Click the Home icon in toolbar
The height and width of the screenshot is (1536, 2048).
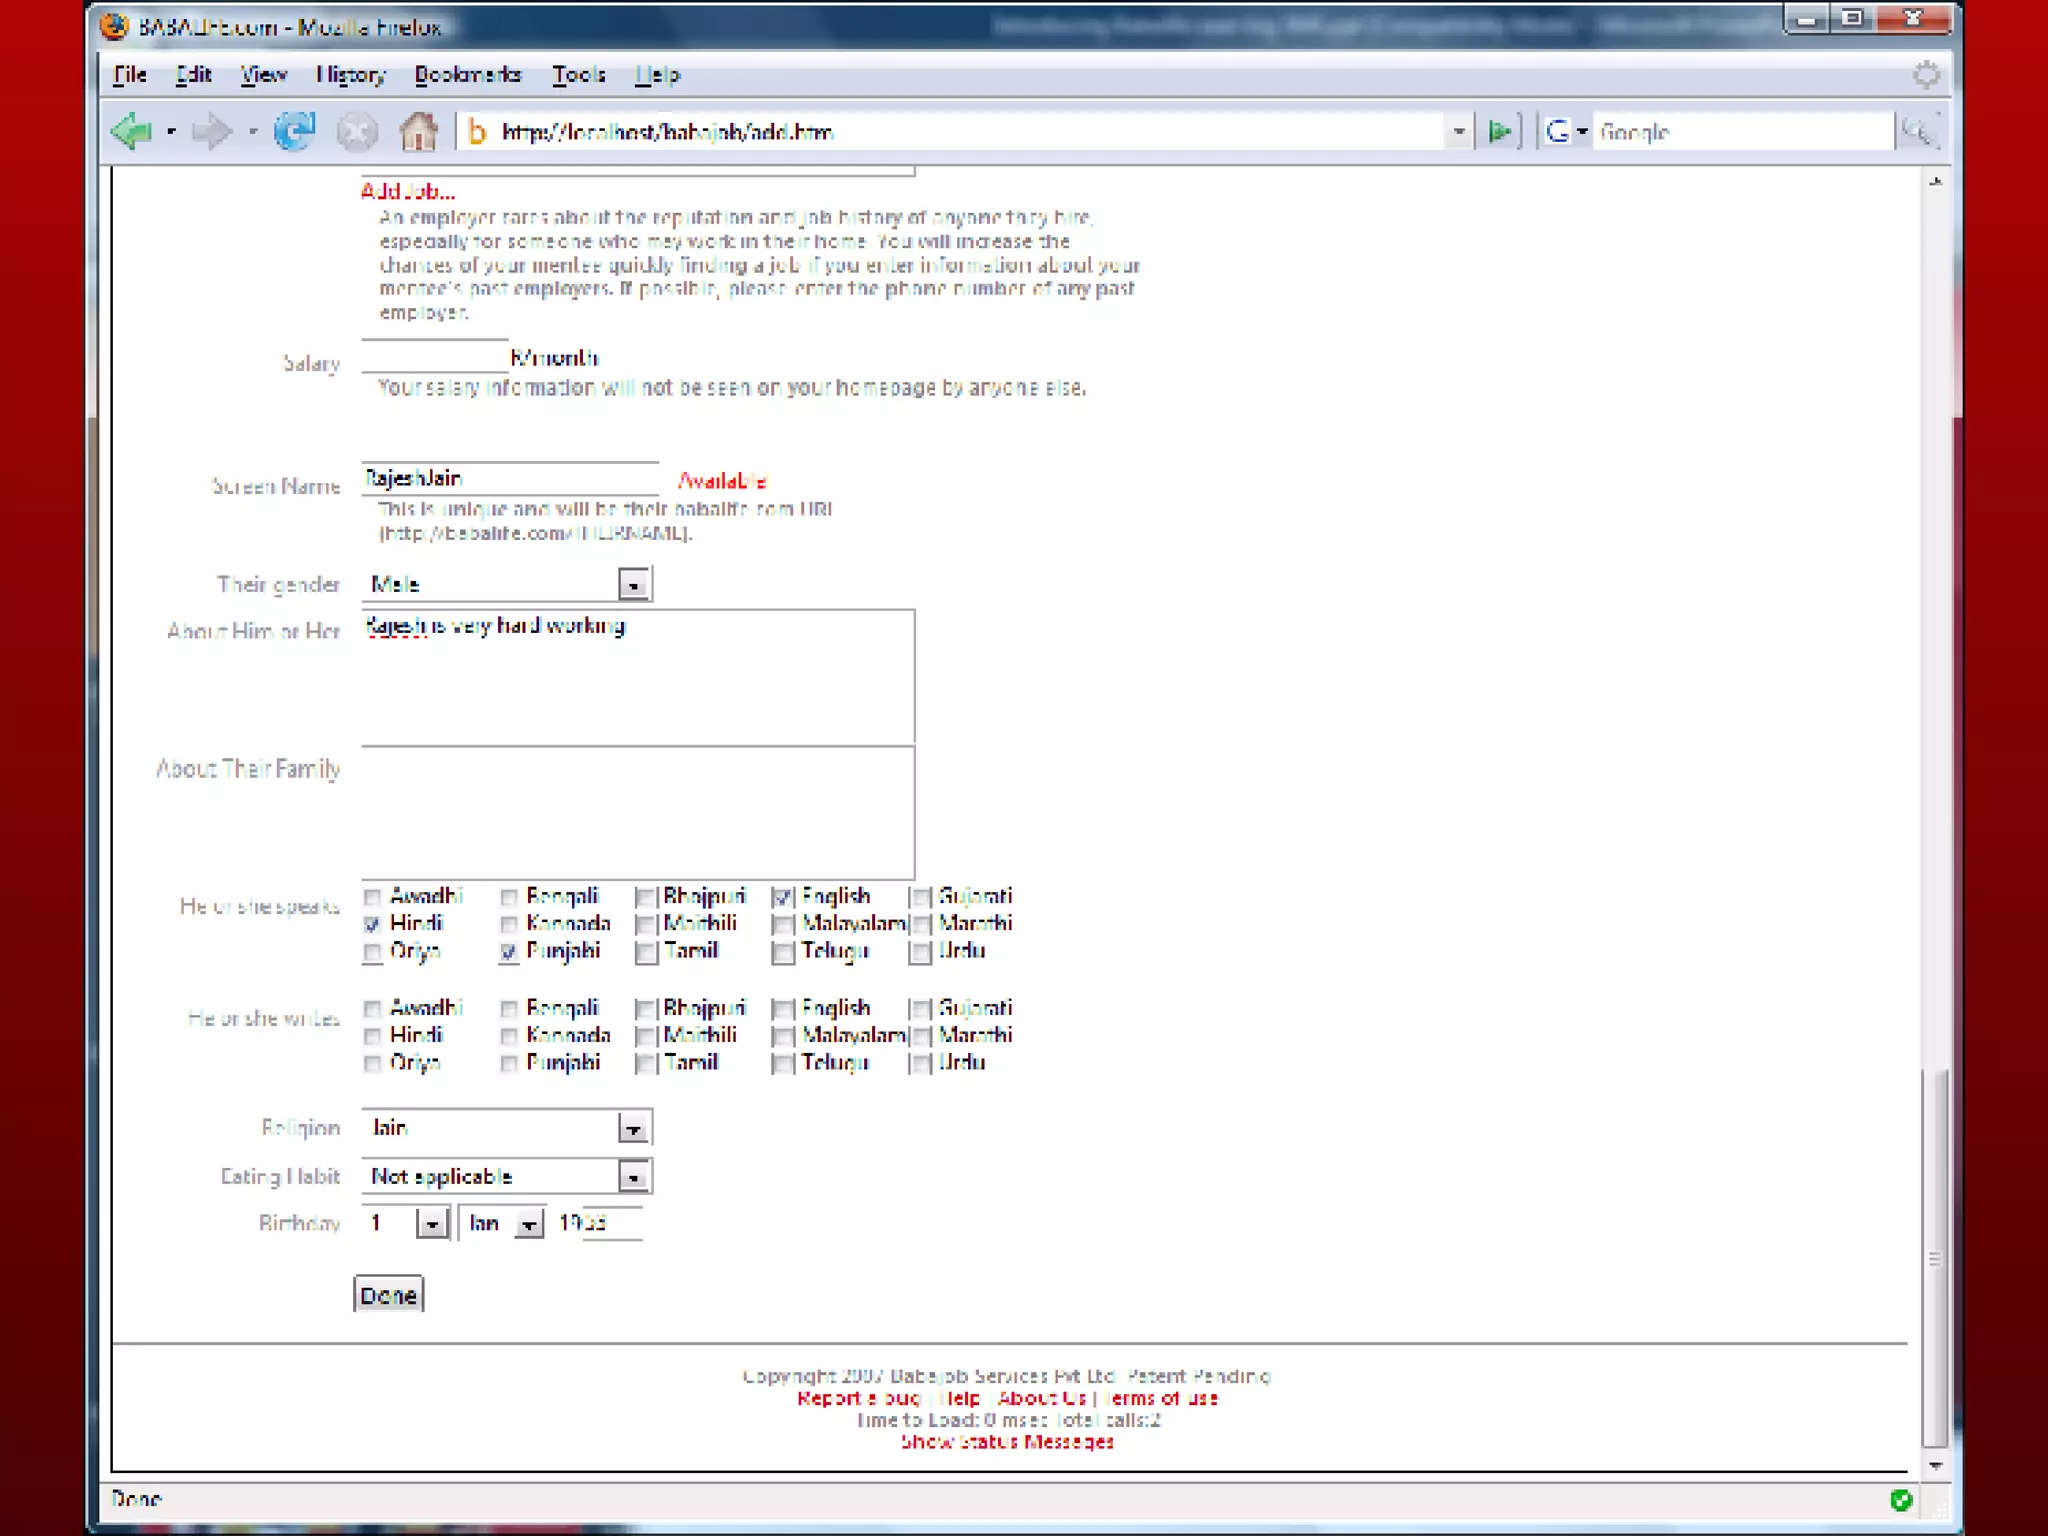[x=418, y=132]
